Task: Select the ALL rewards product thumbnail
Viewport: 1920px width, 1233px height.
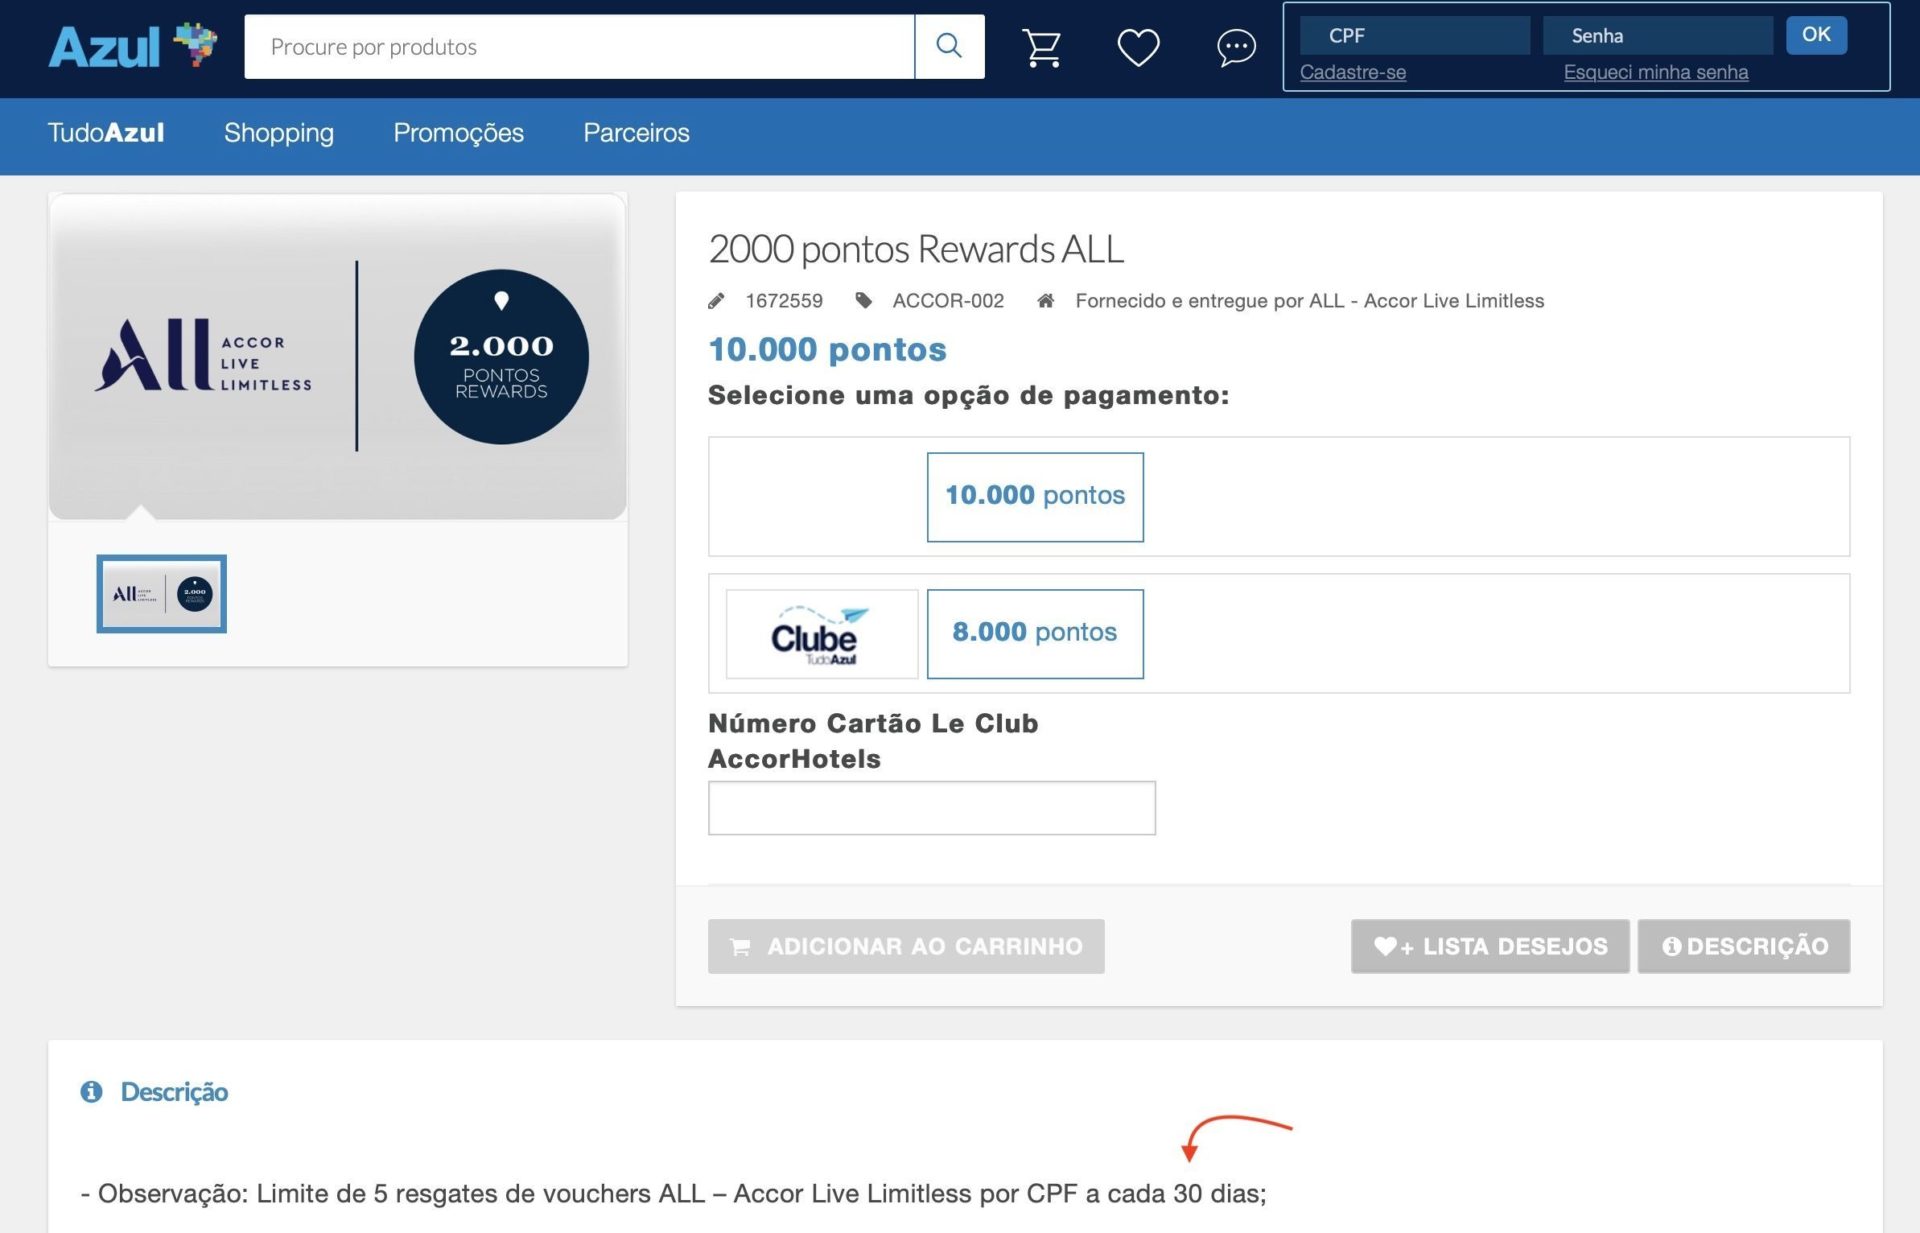Action: click(161, 594)
